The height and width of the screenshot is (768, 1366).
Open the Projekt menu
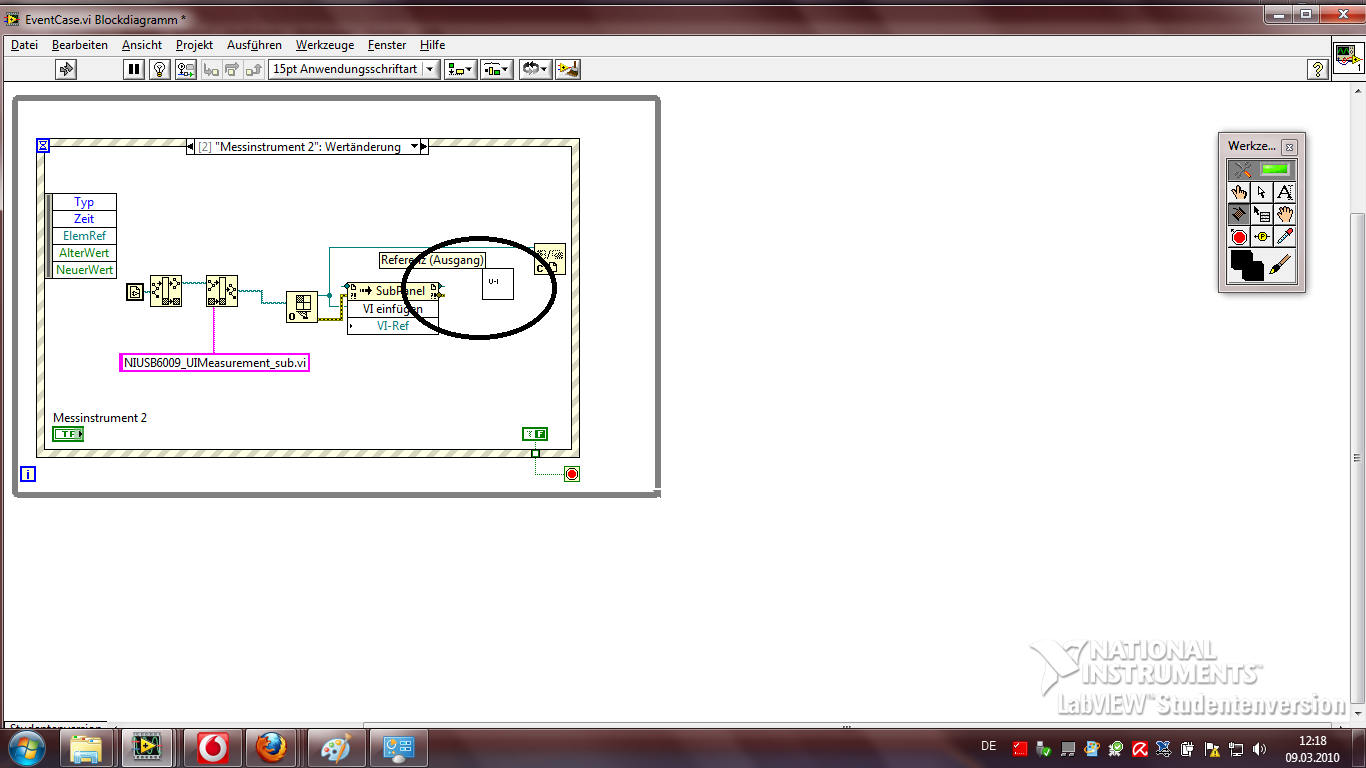[x=194, y=45]
